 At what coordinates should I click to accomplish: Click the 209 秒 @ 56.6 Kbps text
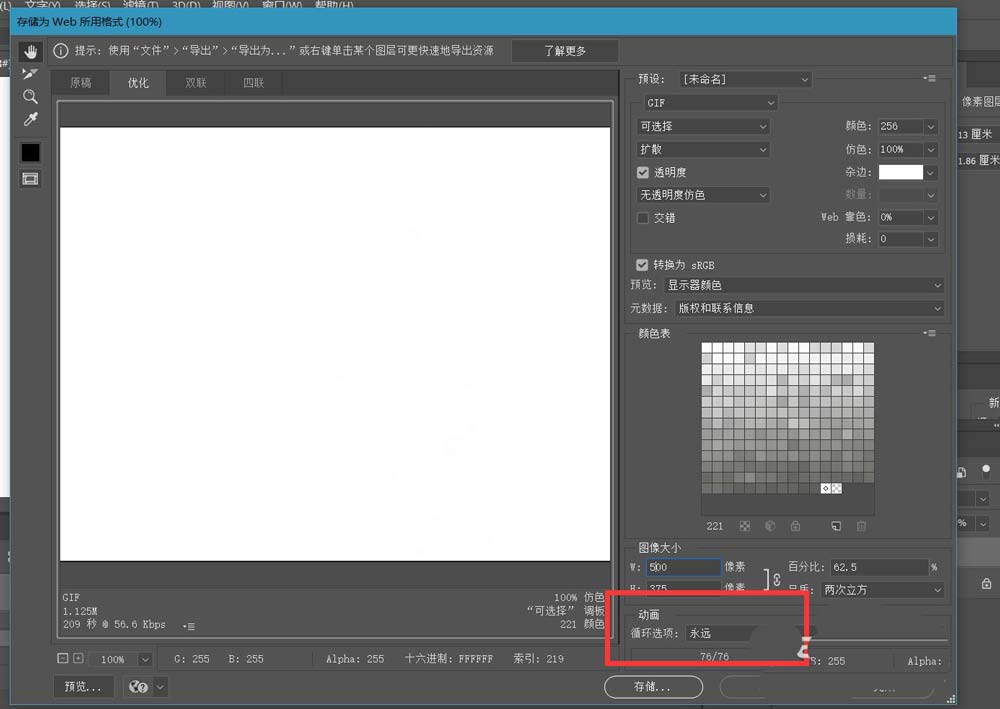point(114,624)
